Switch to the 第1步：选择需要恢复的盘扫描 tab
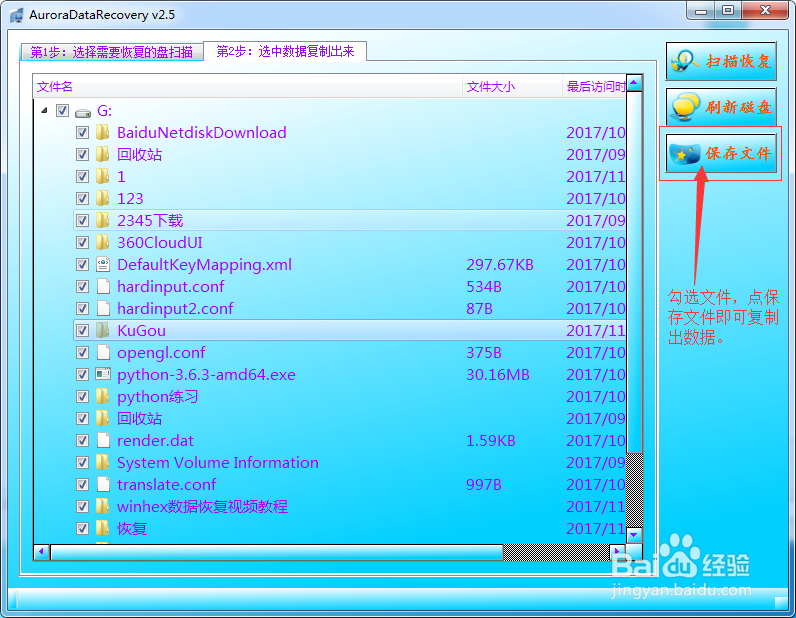 tap(112, 52)
